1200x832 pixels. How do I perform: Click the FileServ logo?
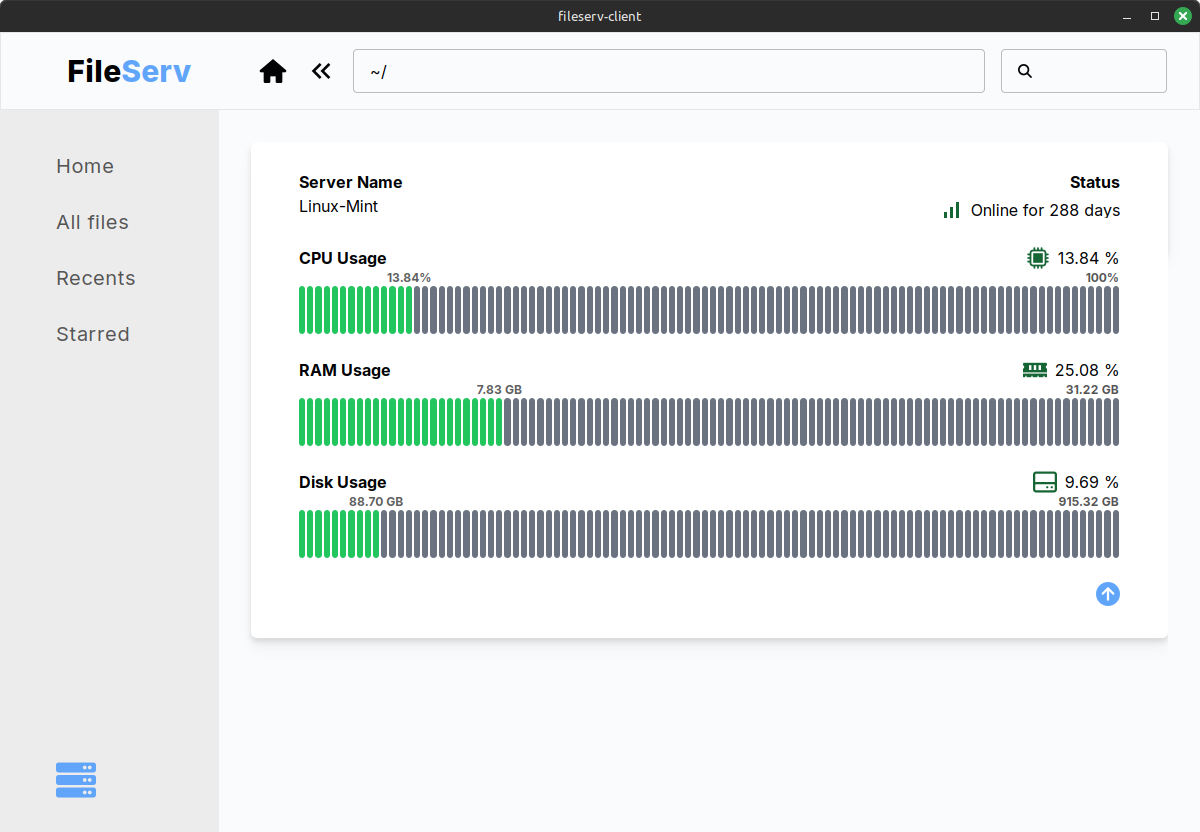click(x=128, y=70)
